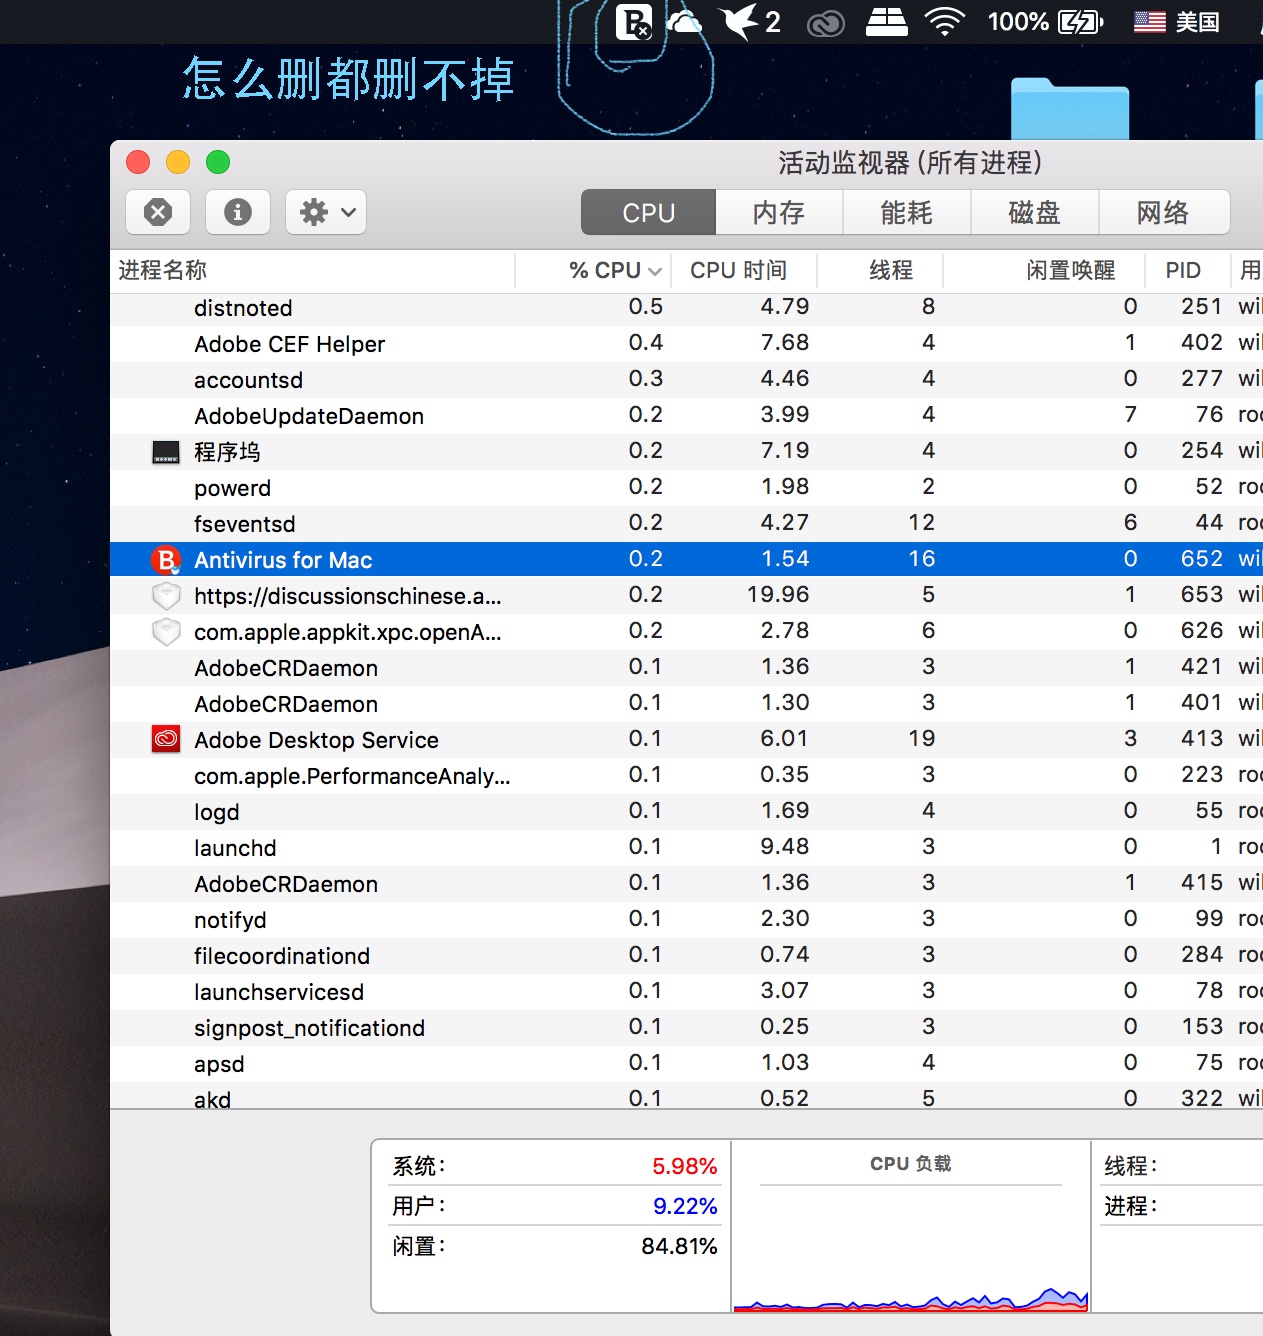Sort by 进程名称 column header
The image size is (1263, 1336).
[163, 271]
